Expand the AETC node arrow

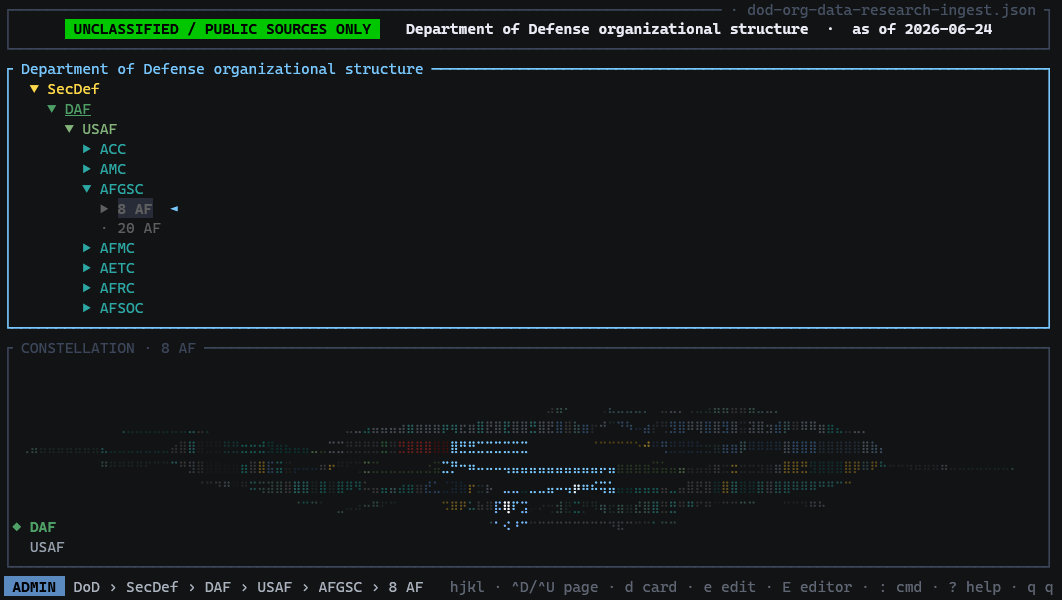click(x=87, y=268)
